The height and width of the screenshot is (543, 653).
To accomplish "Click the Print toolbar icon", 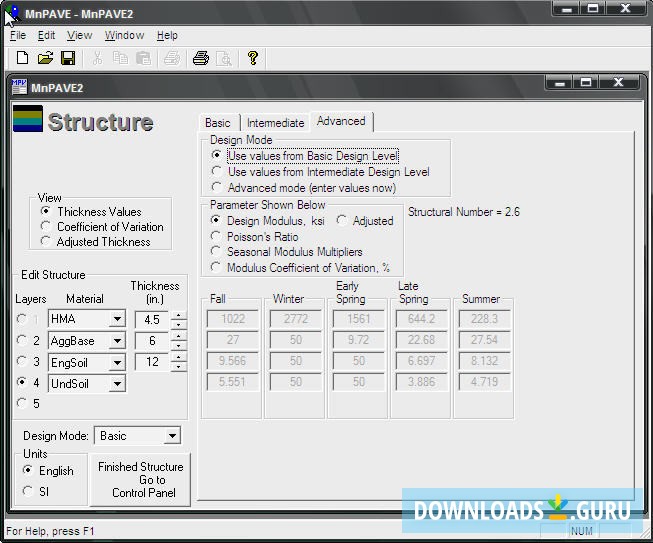I will pos(201,58).
